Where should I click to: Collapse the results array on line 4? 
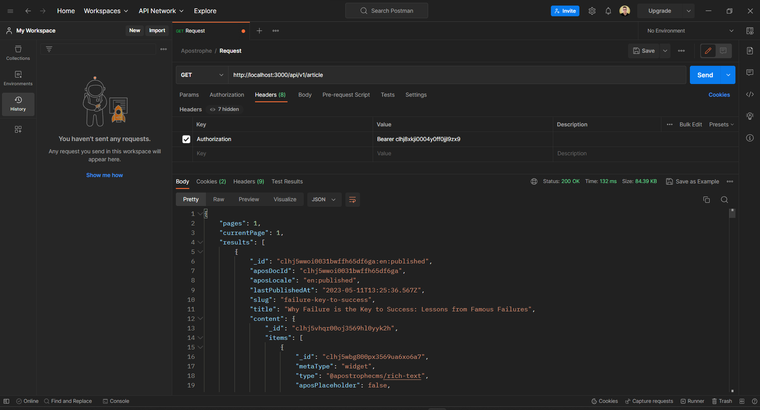[200, 242]
